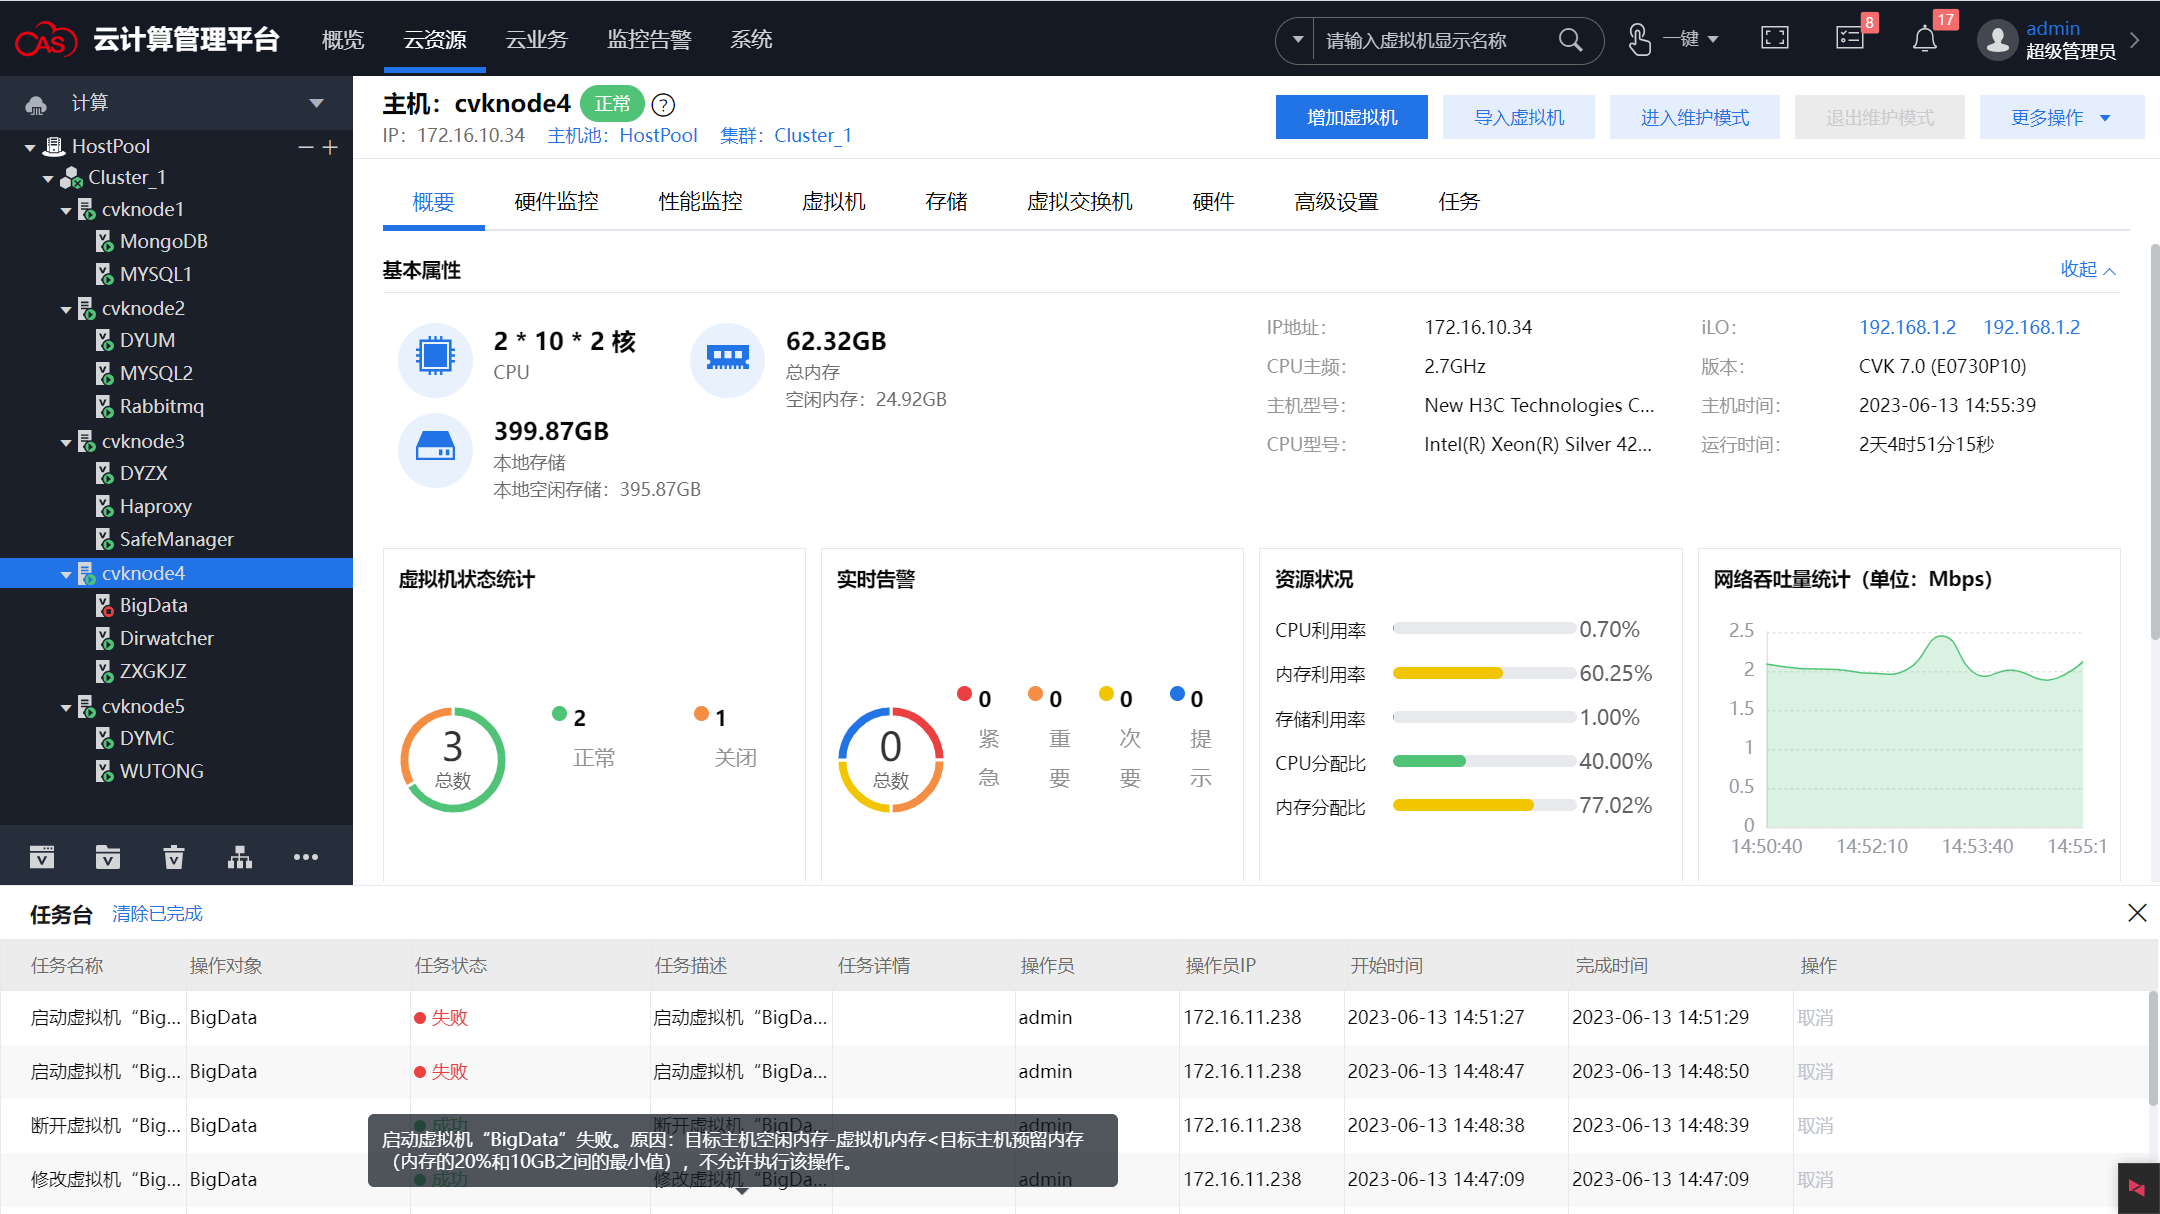Open the notification bell alerts
This screenshot has height=1214, width=2160.
(x=1924, y=40)
